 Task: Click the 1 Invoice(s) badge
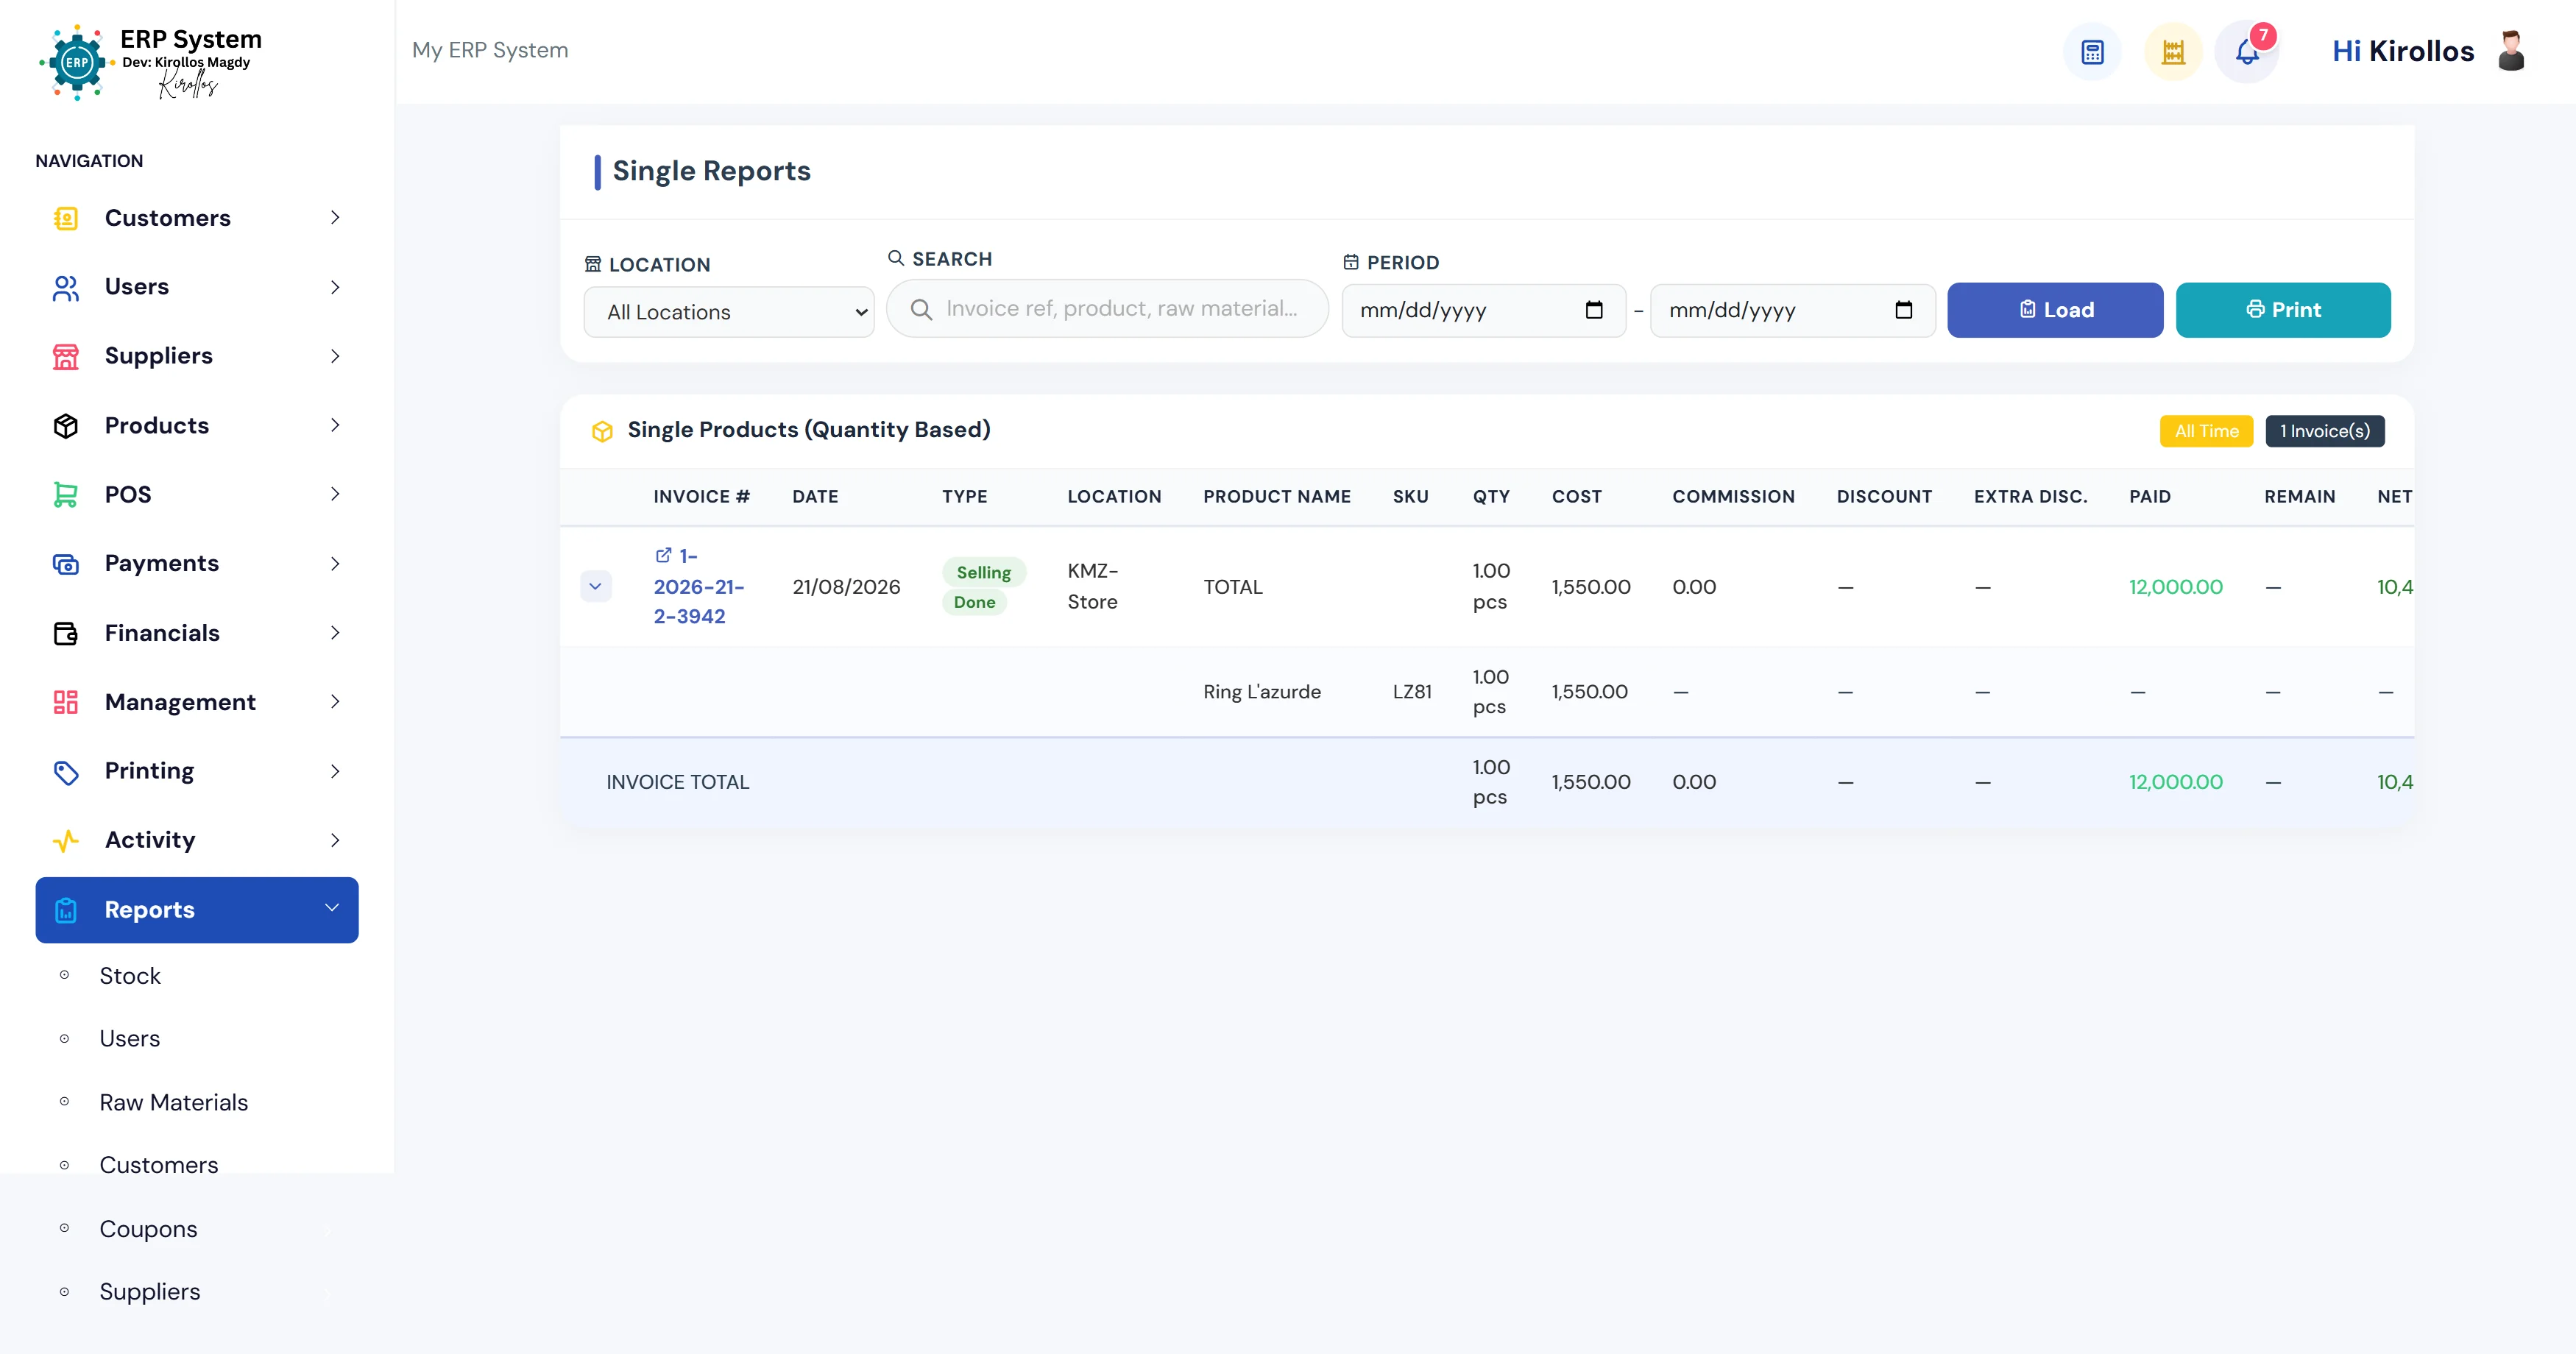click(x=2324, y=431)
